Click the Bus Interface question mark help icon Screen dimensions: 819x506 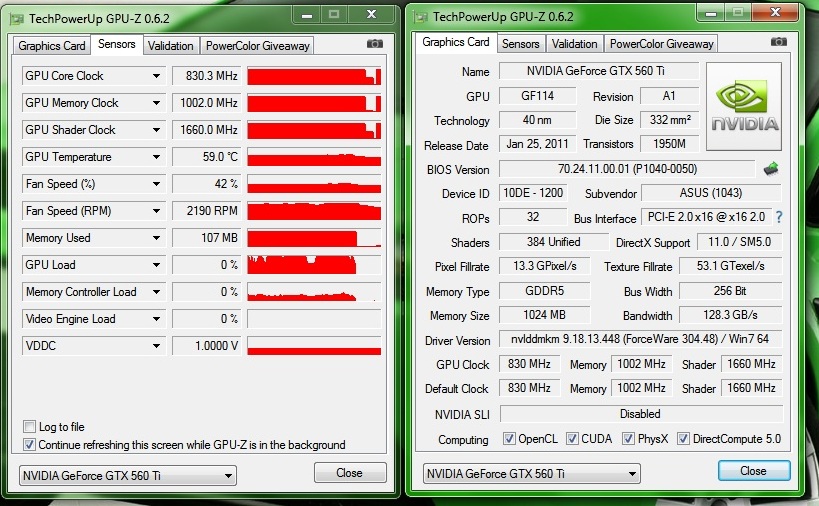779,217
